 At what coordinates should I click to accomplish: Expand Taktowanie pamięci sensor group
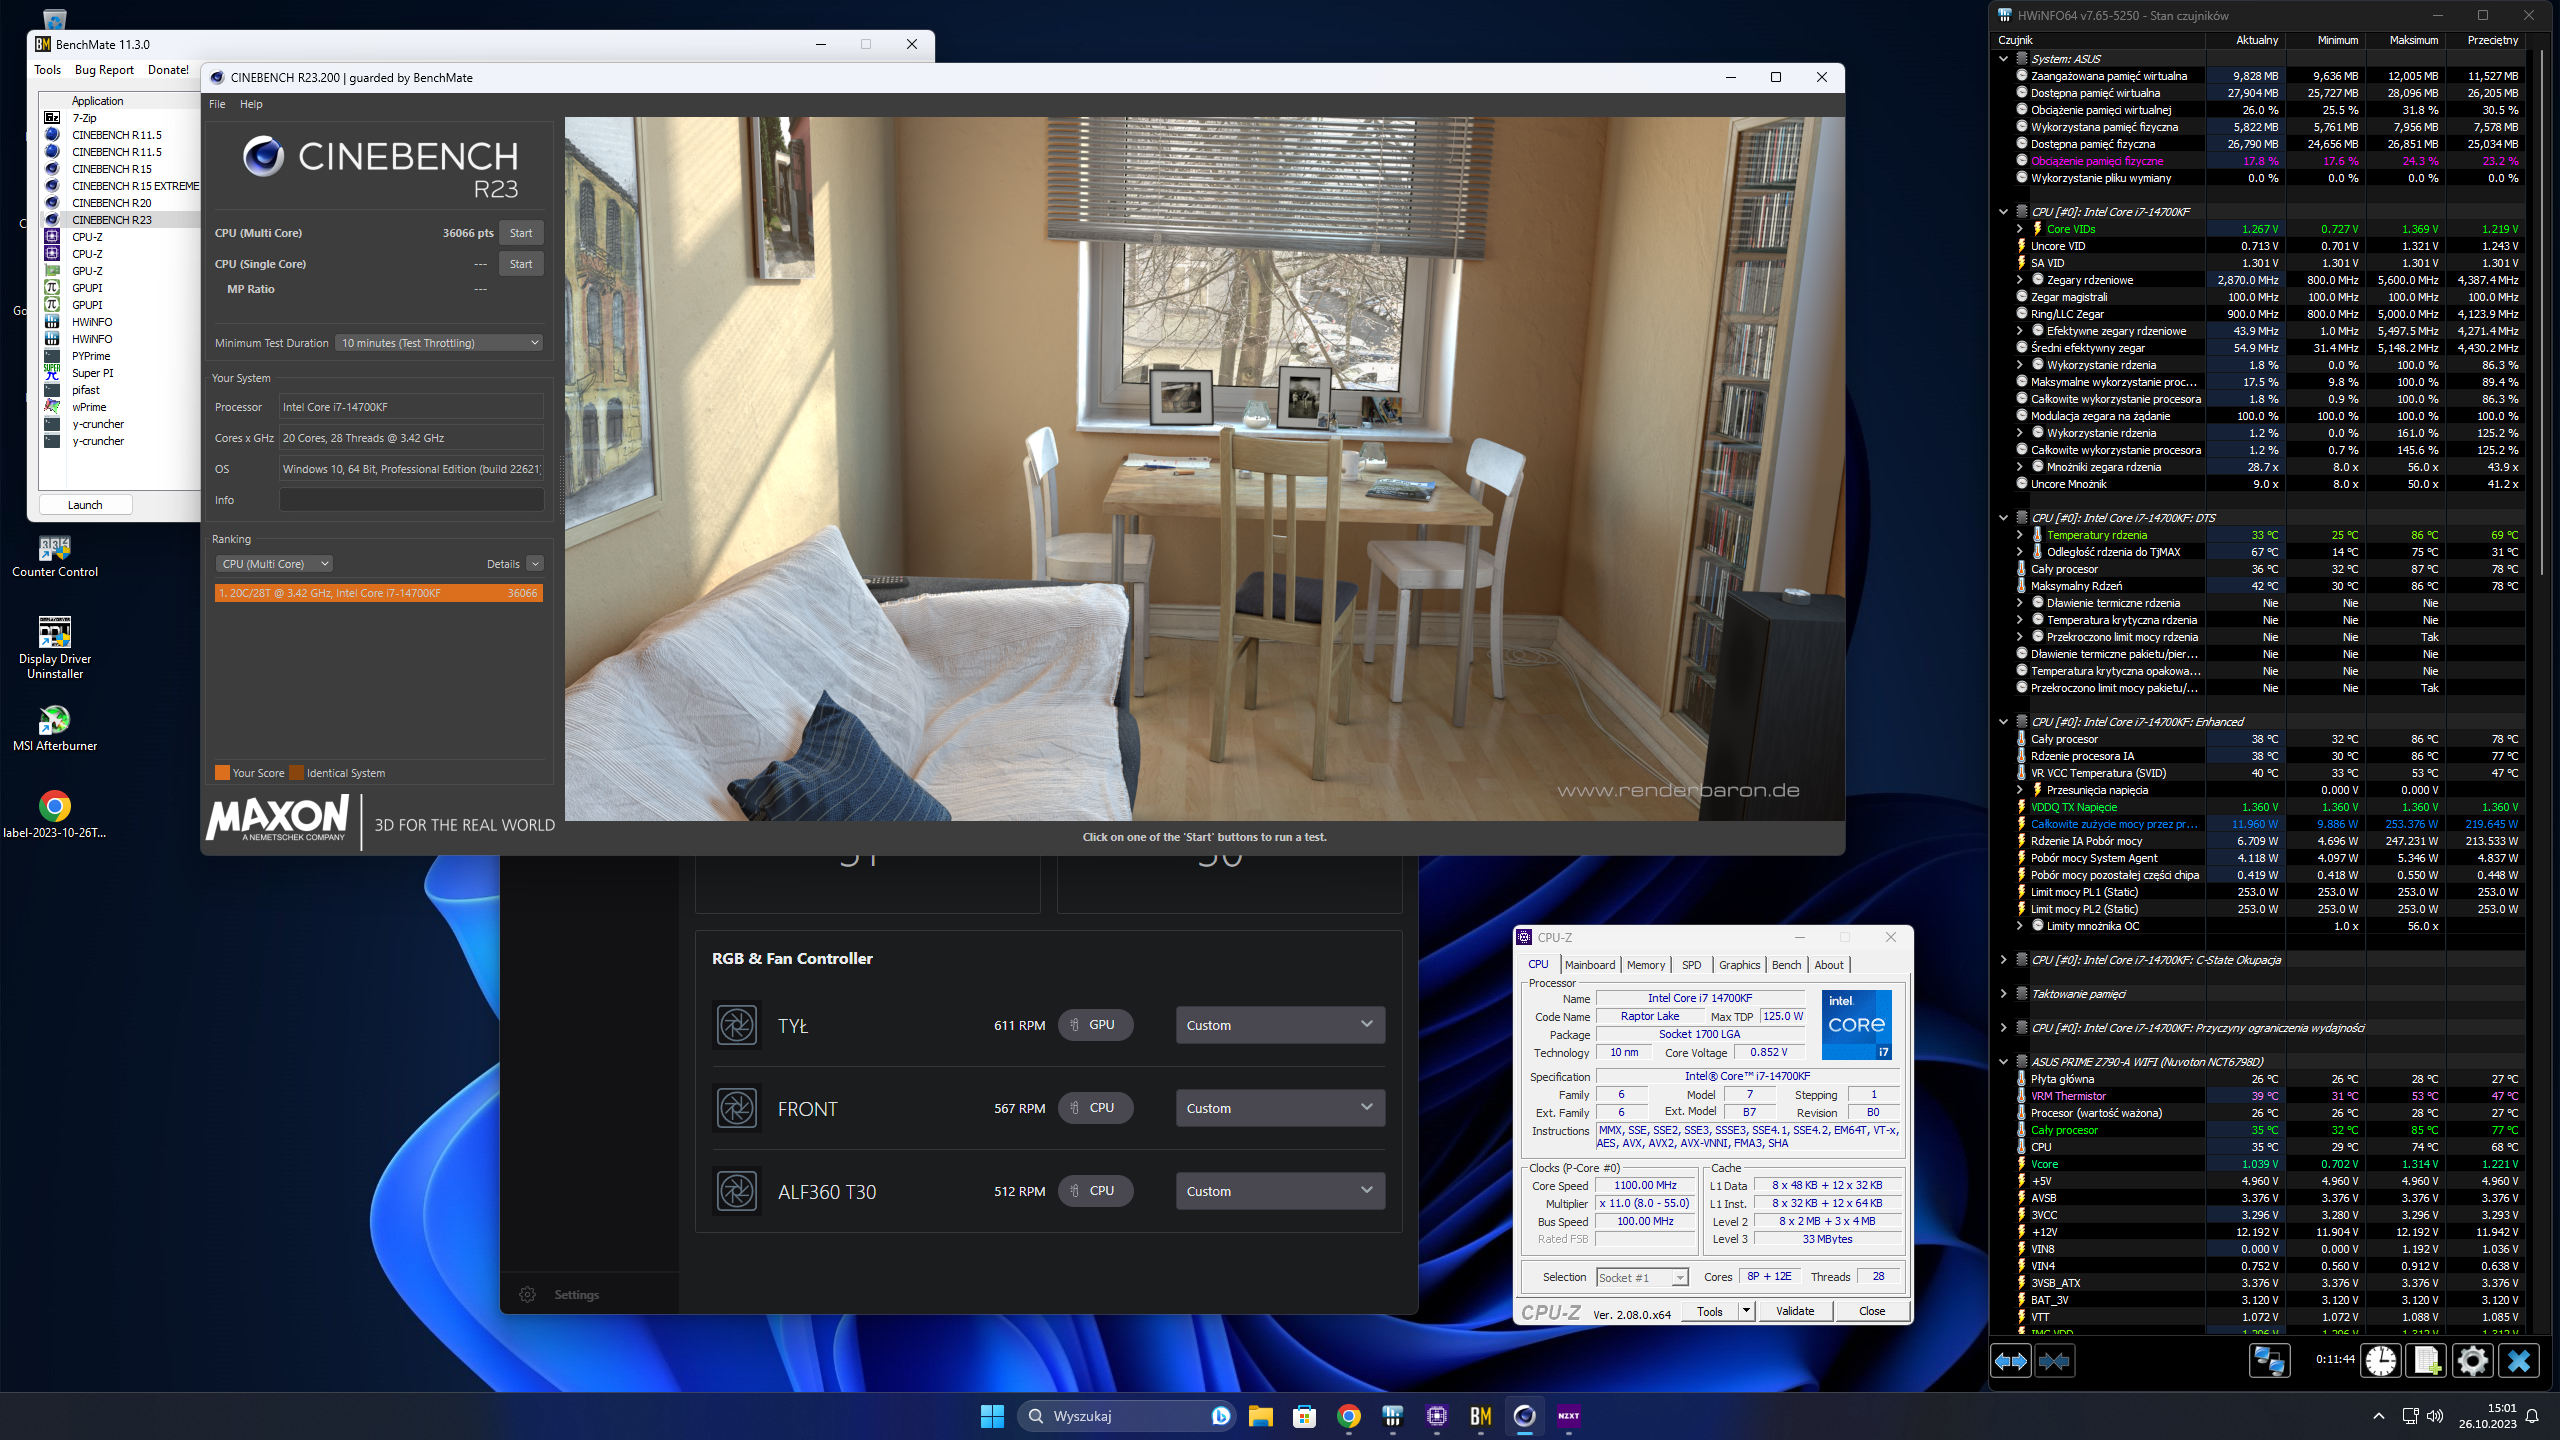2003,994
